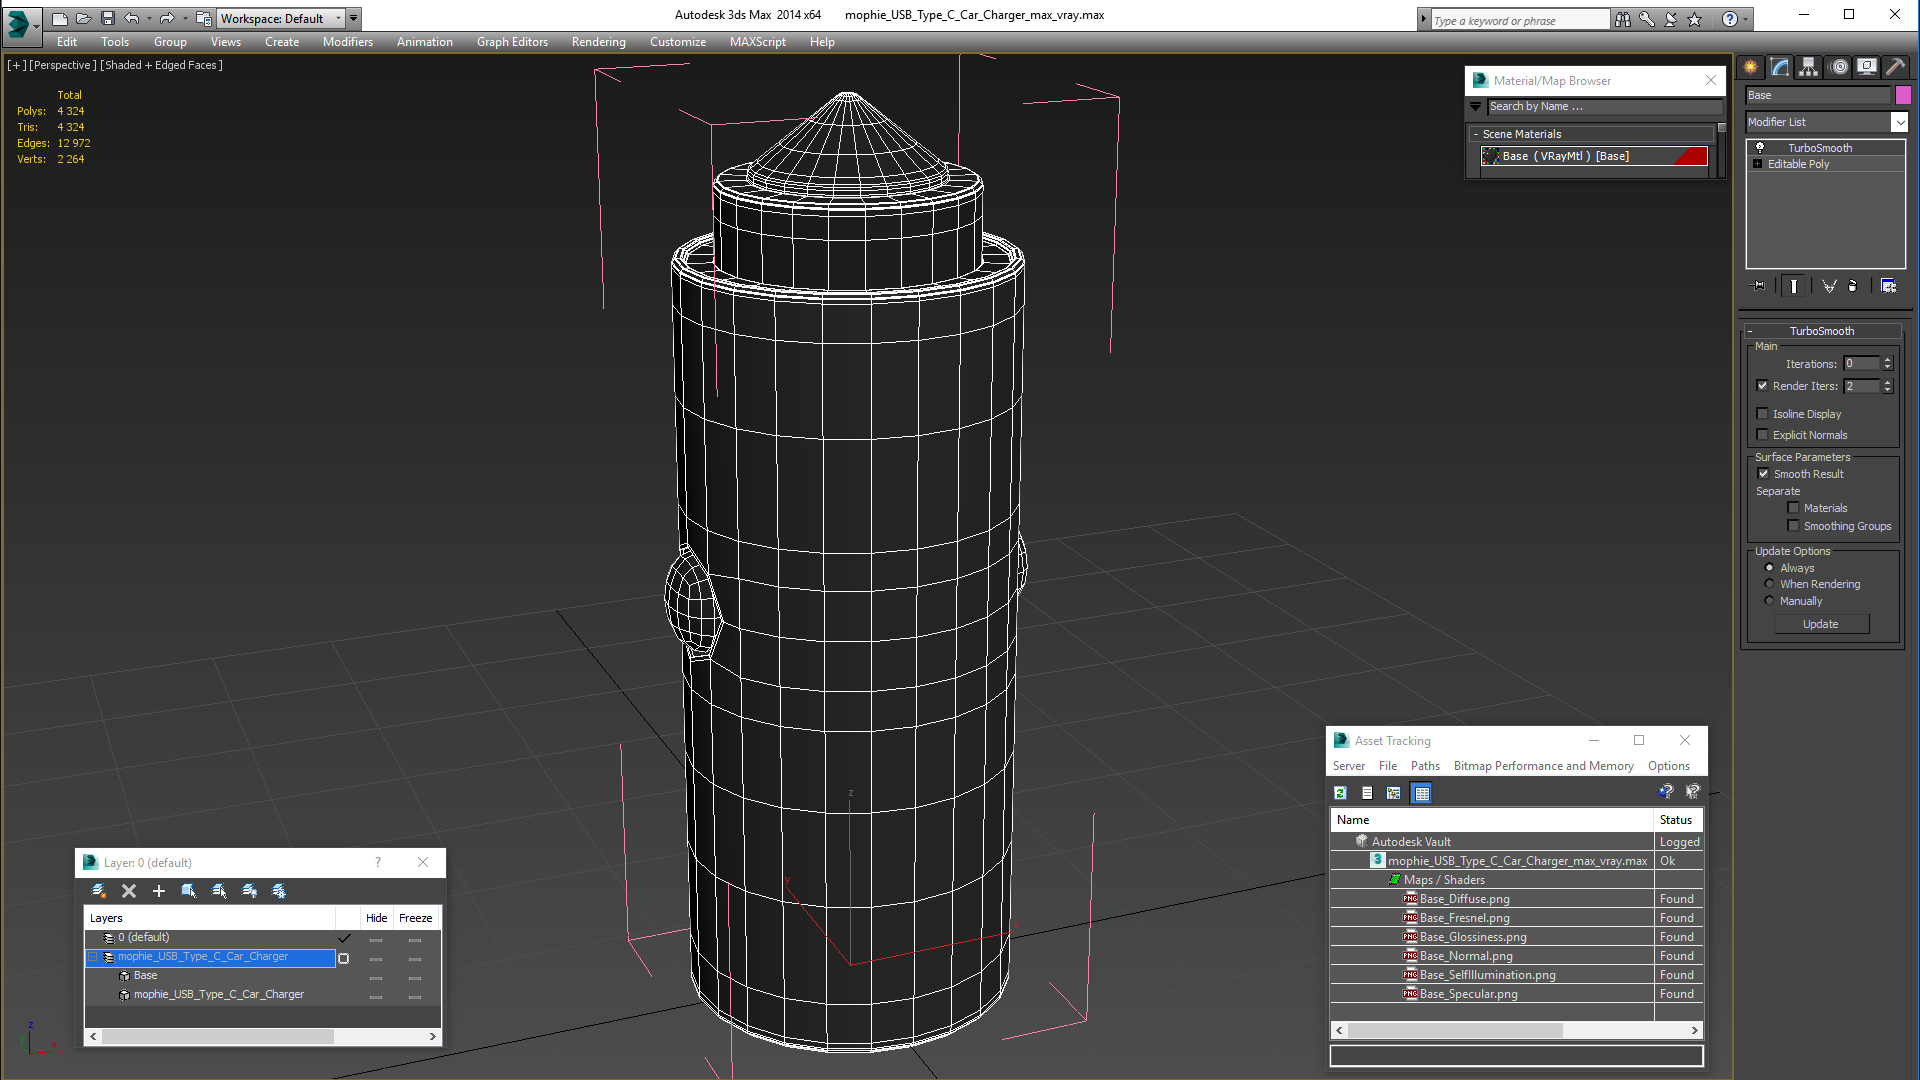Image resolution: width=1920 pixels, height=1080 pixels.
Task: Open the Modifier List dropdown
Action: coord(1899,122)
